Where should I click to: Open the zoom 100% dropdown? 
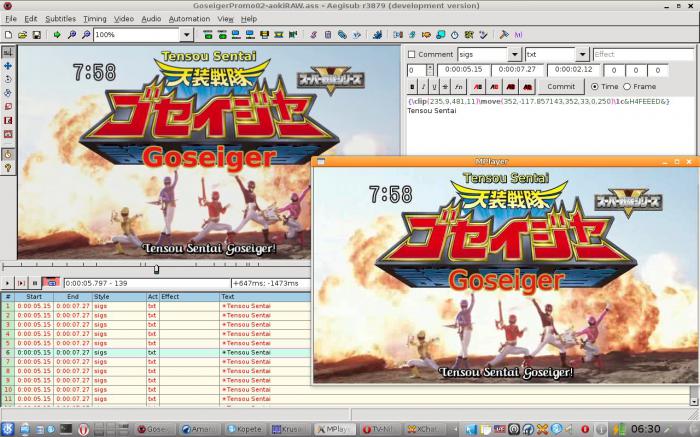(187, 34)
